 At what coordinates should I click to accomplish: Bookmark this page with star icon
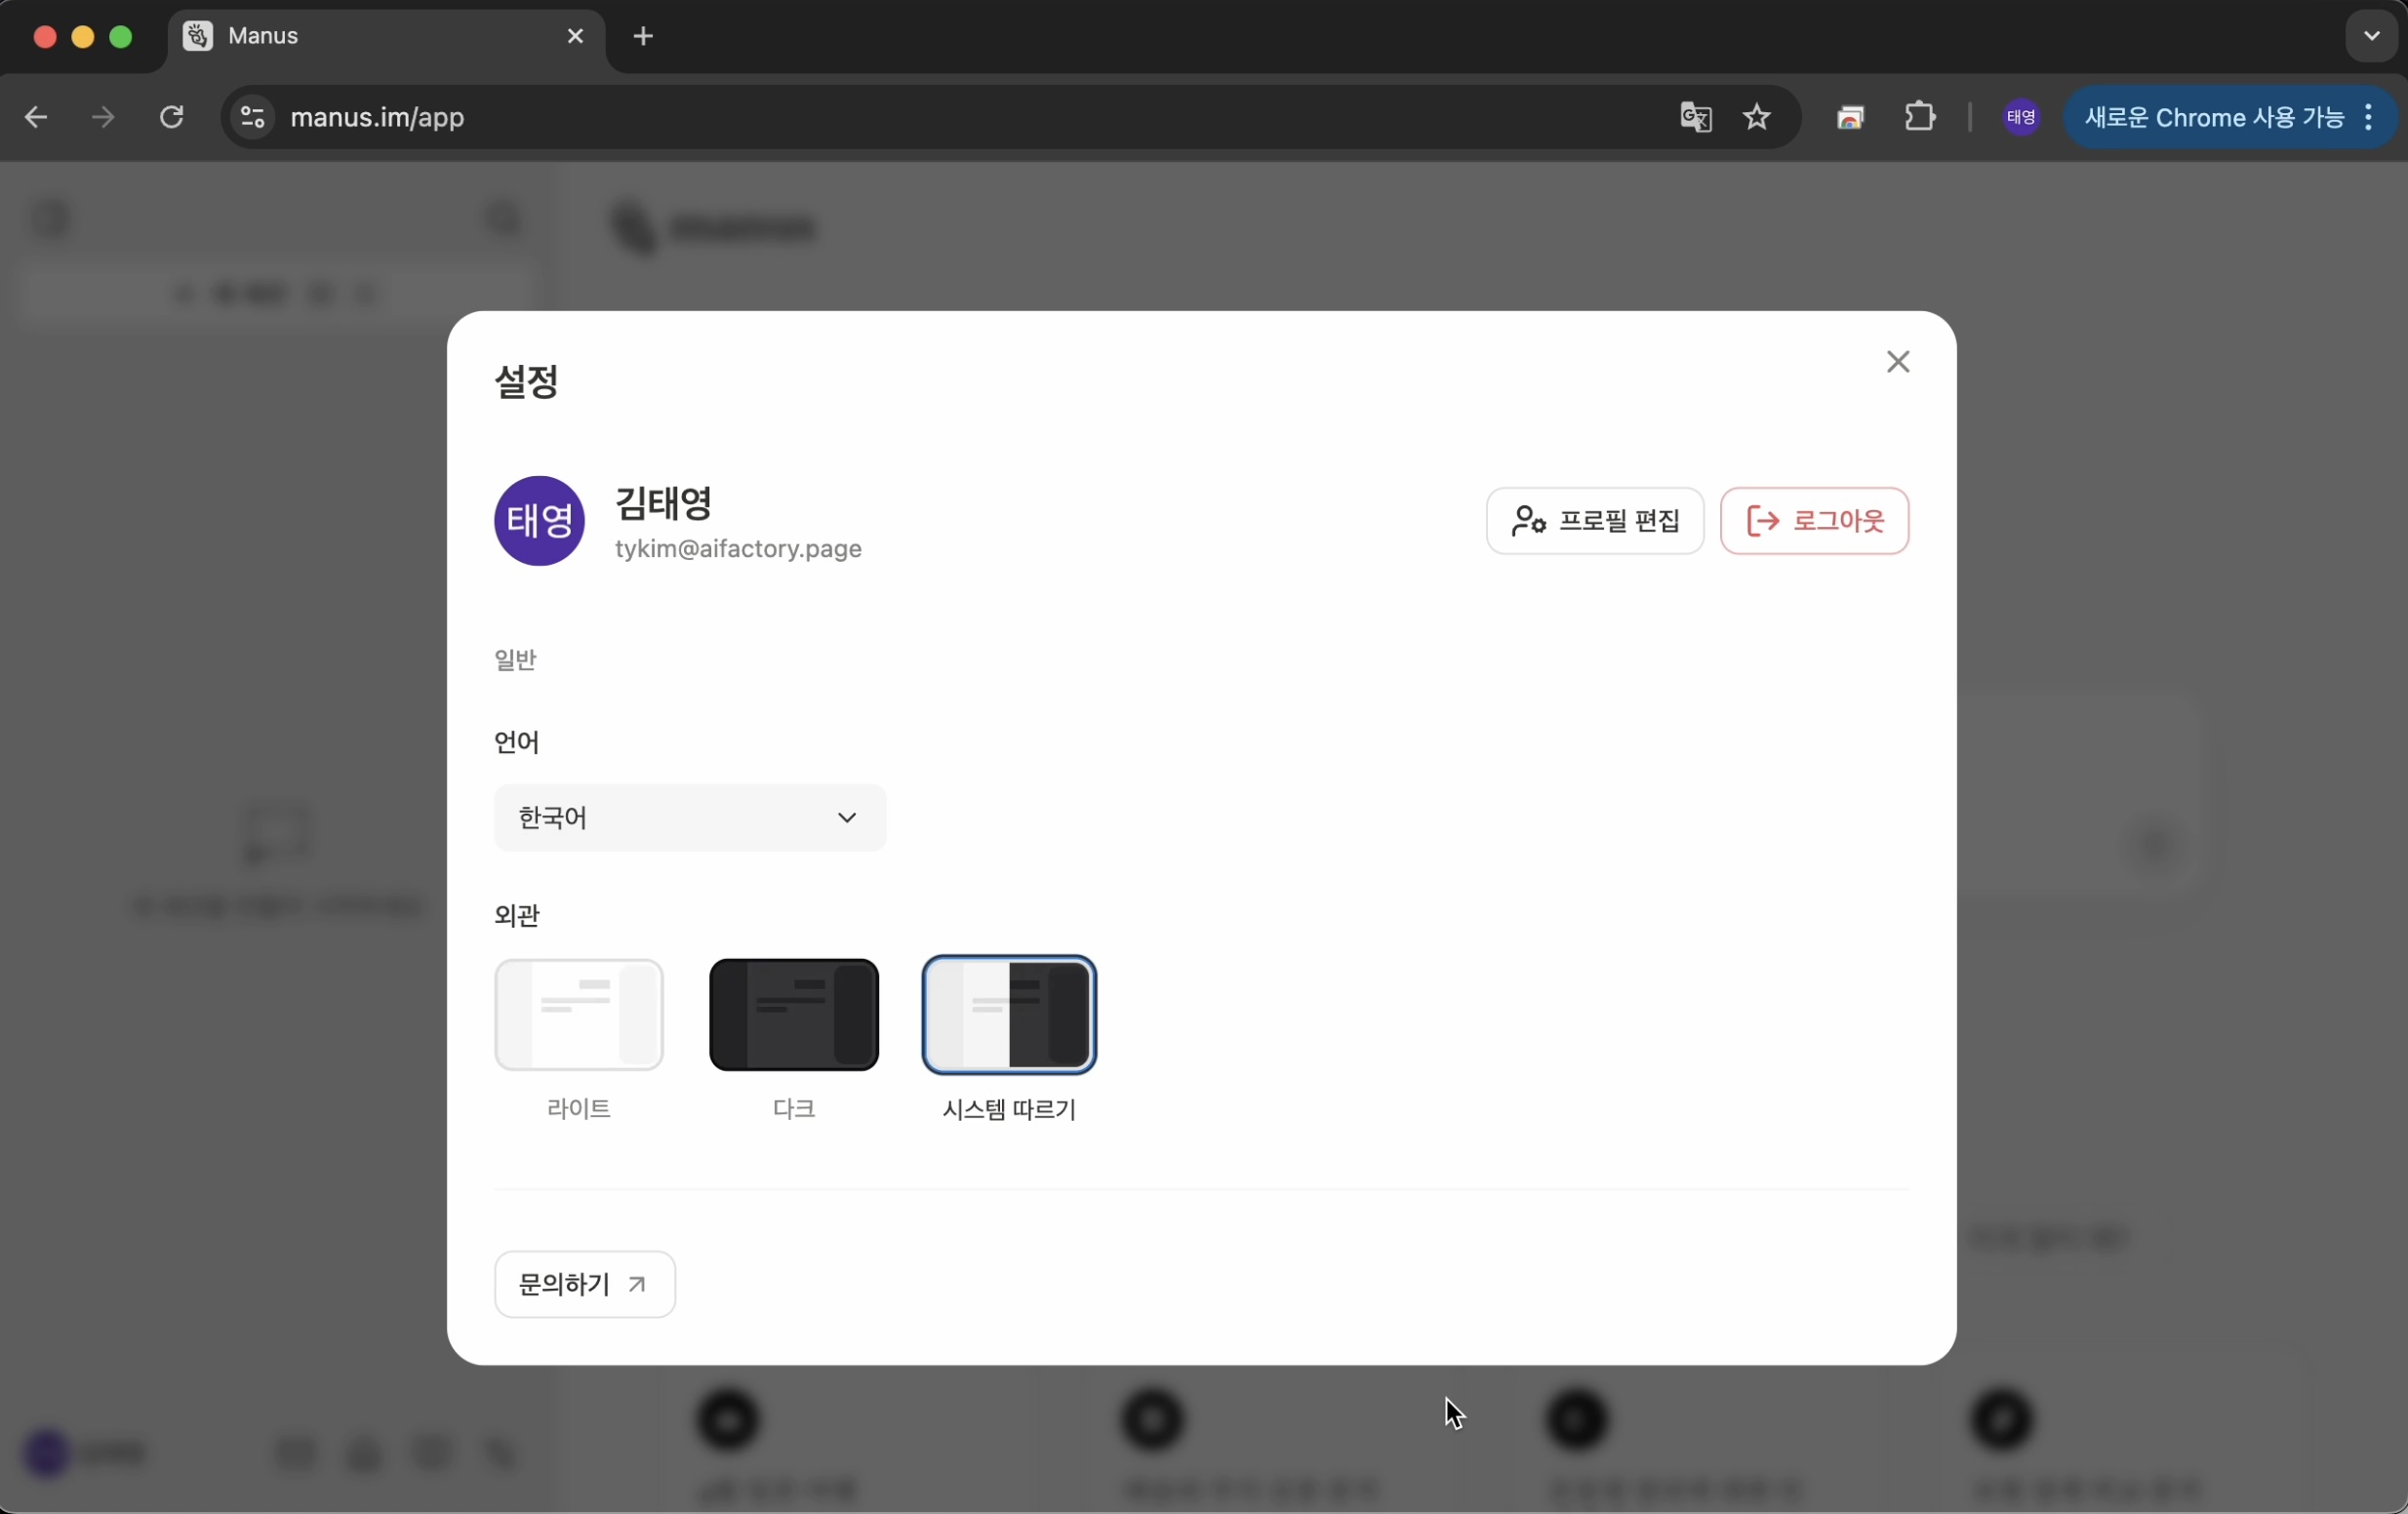[x=1757, y=118]
